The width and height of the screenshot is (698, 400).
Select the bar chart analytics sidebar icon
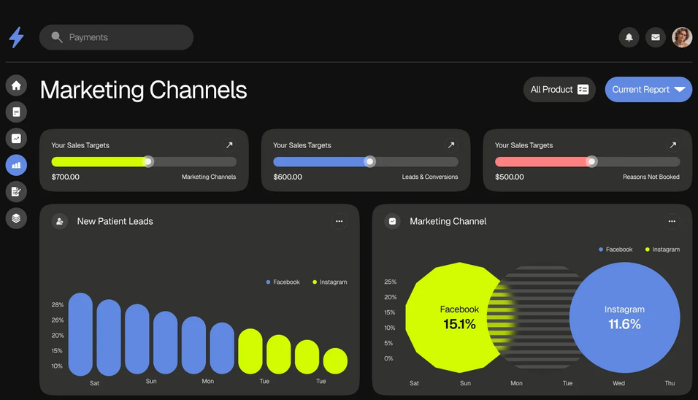tap(16, 165)
